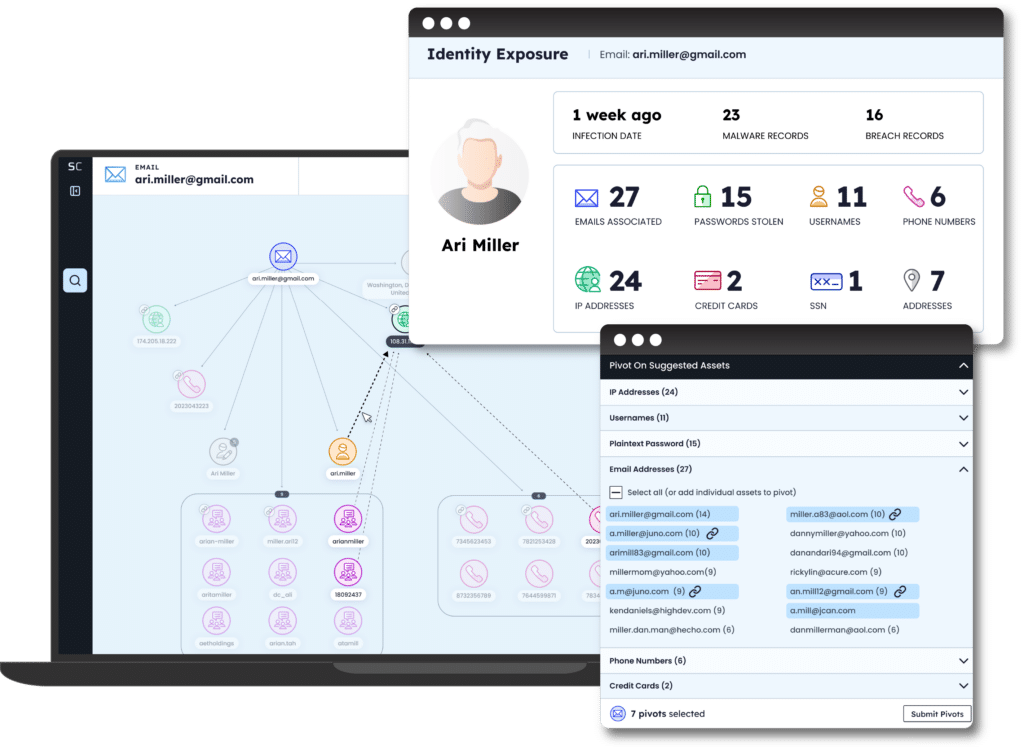Click the Passwords Stolen padlock icon

tap(701, 195)
